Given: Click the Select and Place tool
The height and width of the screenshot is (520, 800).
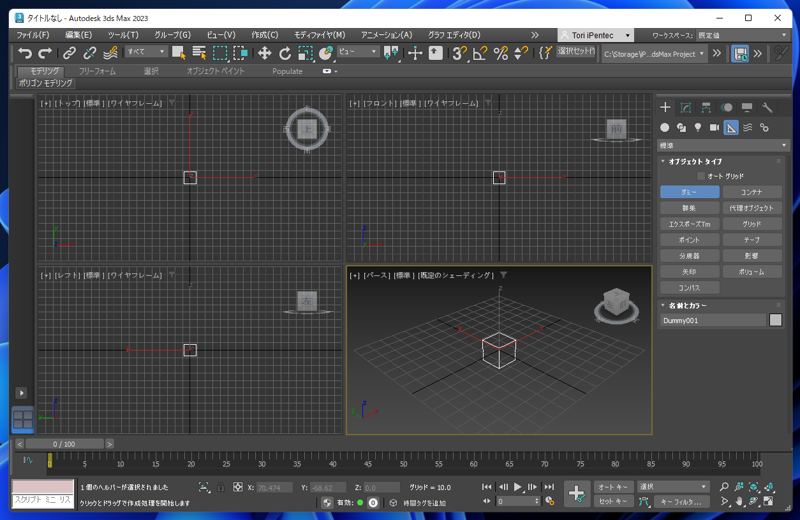Looking at the screenshot, I should (326, 53).
